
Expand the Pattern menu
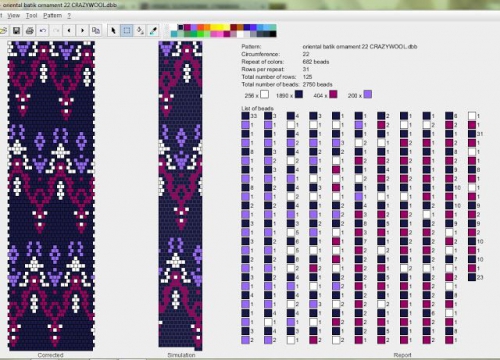[52, 16]
